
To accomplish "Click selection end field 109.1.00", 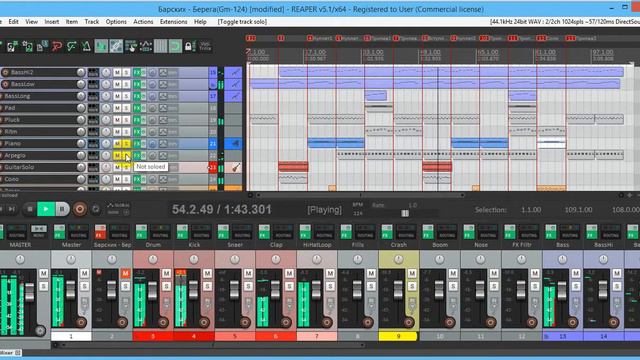I will click(578, 210).
